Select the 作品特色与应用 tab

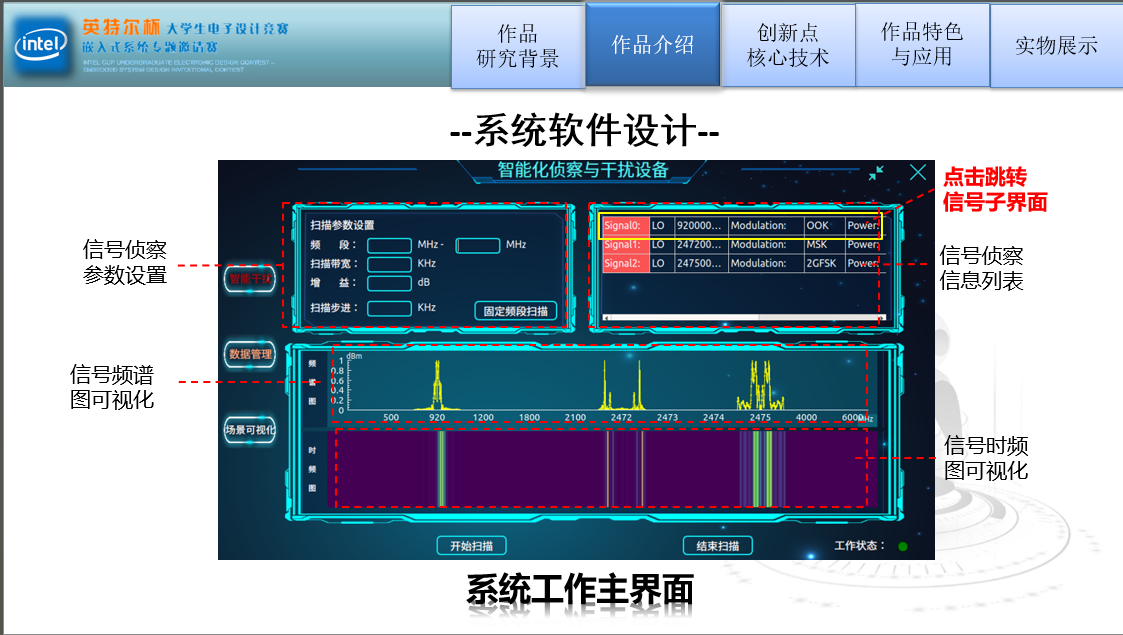click(x=922, y=45)
